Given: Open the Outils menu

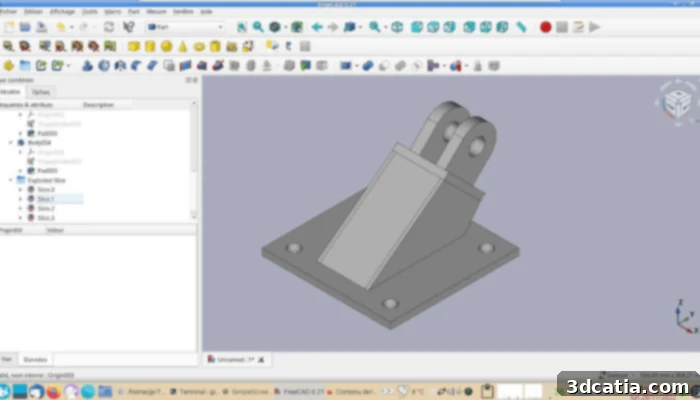Looking at the screenshot, I should click(90, 12).
